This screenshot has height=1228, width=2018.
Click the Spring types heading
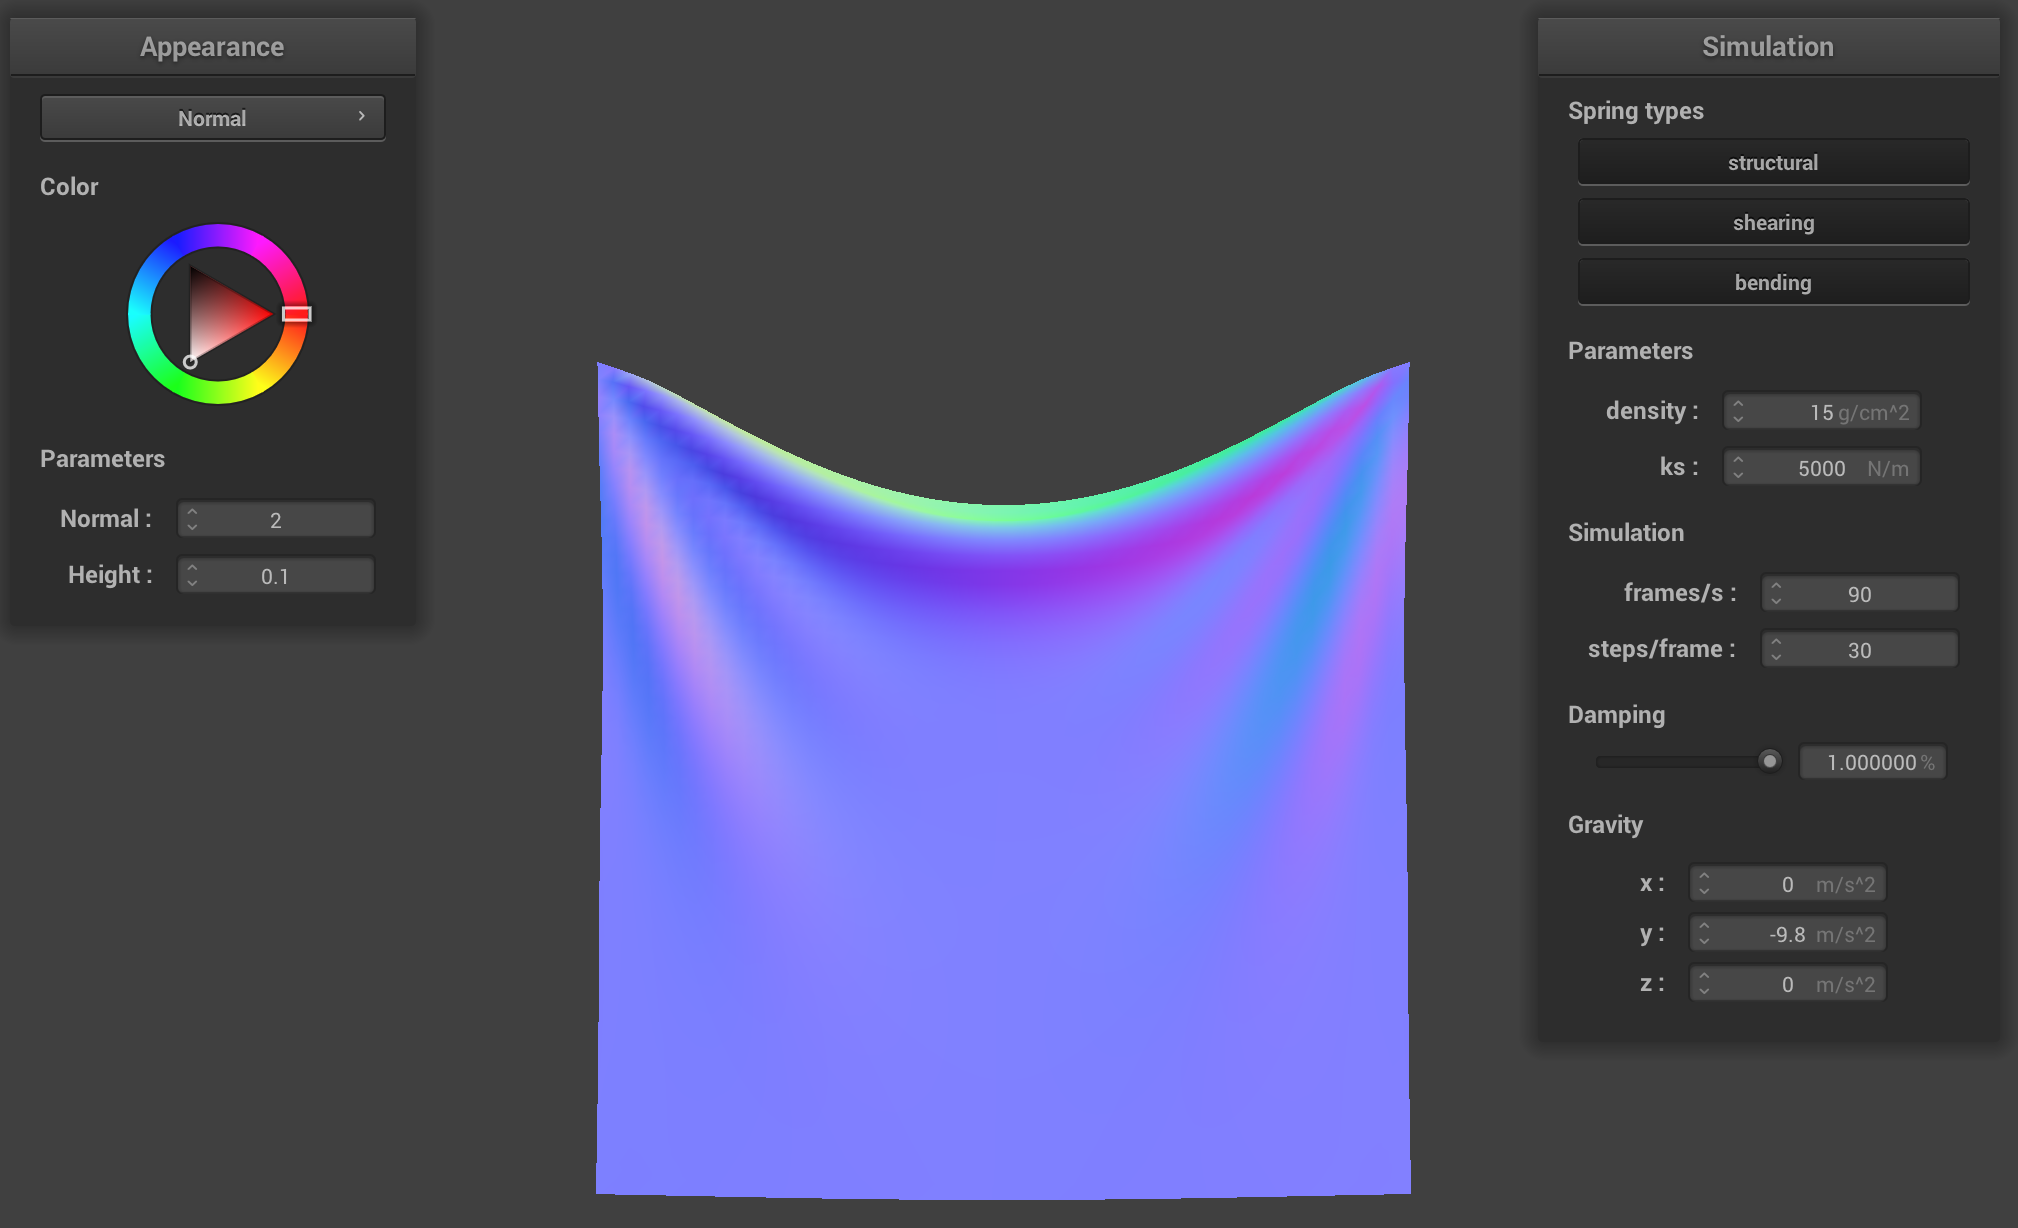(x=1635, y=110)
